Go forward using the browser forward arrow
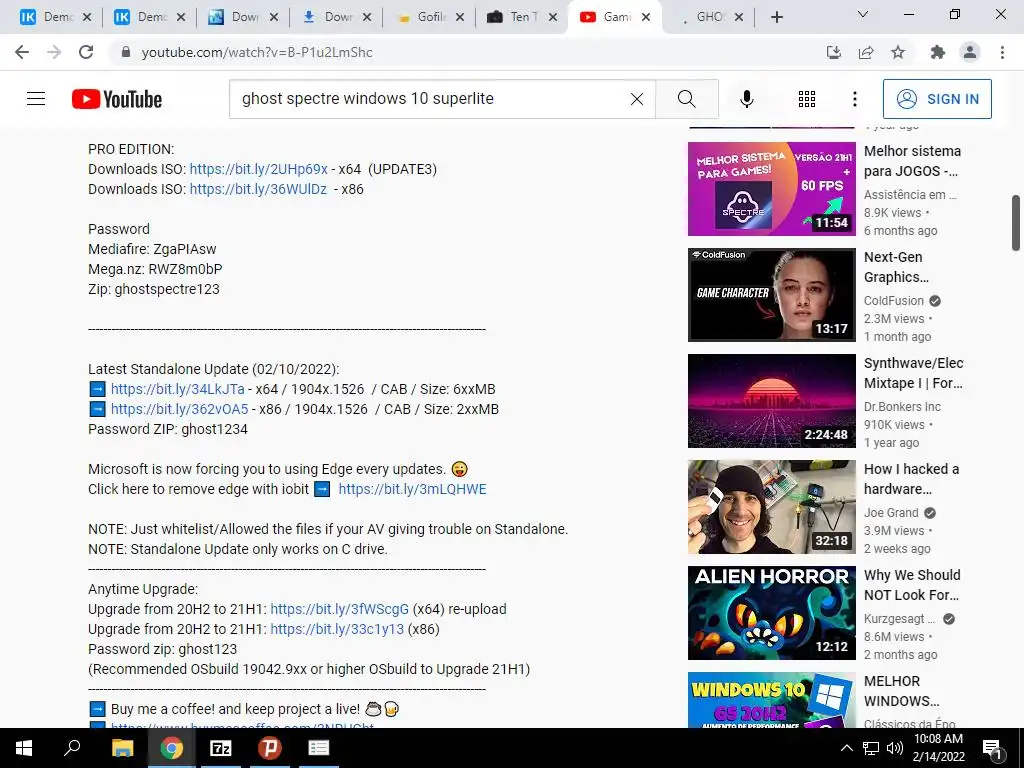The image size is (1024, 768). (x=54, y=52)
